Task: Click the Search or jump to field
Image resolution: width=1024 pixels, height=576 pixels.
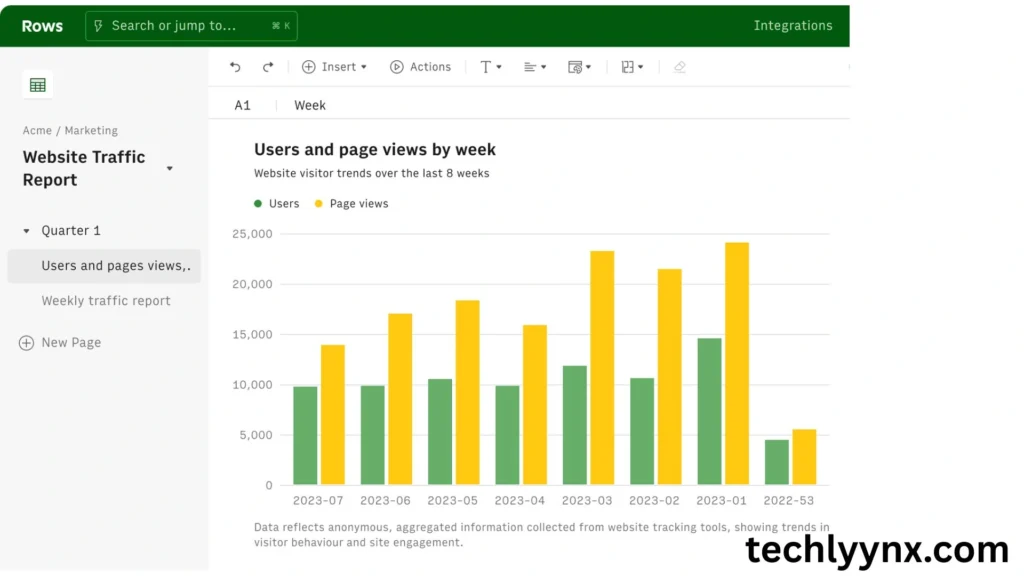Action: click(x=191, y=26)
